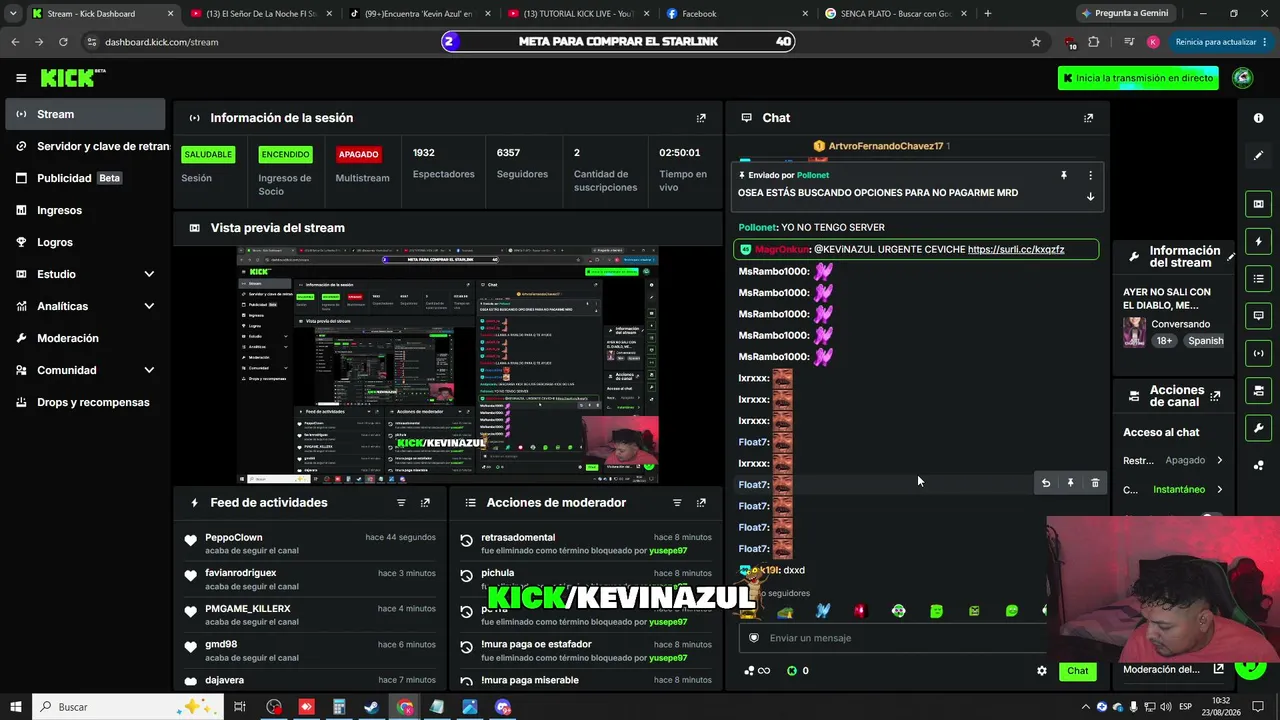Viewport: 1280px width, 720px height.
Task: Click the stream preview thumbnail
Action: pos(448,365)
